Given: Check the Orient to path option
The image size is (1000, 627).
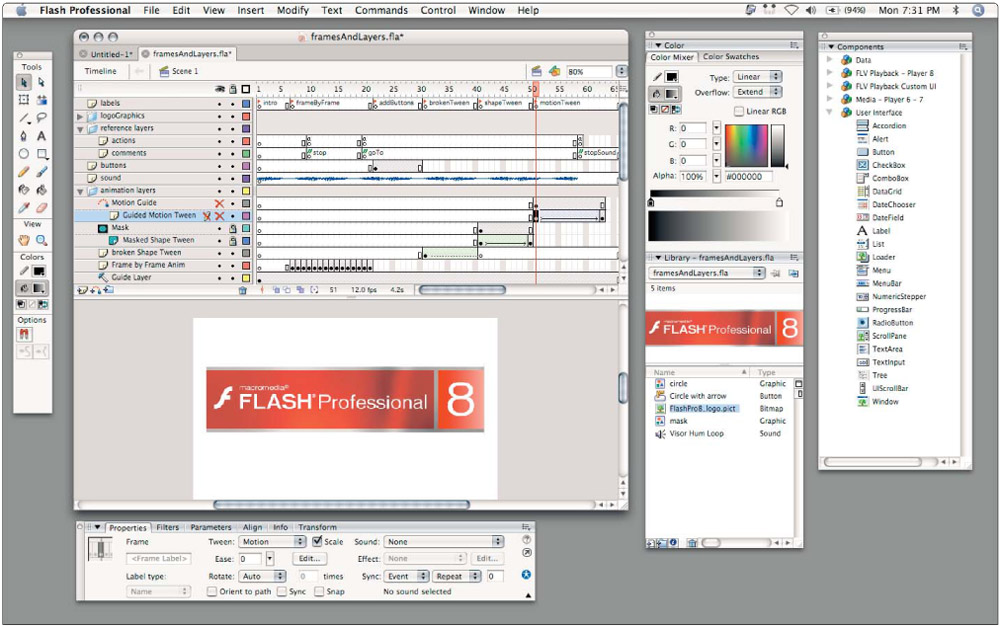Looking at the screenshot, I should click(212, 591).
